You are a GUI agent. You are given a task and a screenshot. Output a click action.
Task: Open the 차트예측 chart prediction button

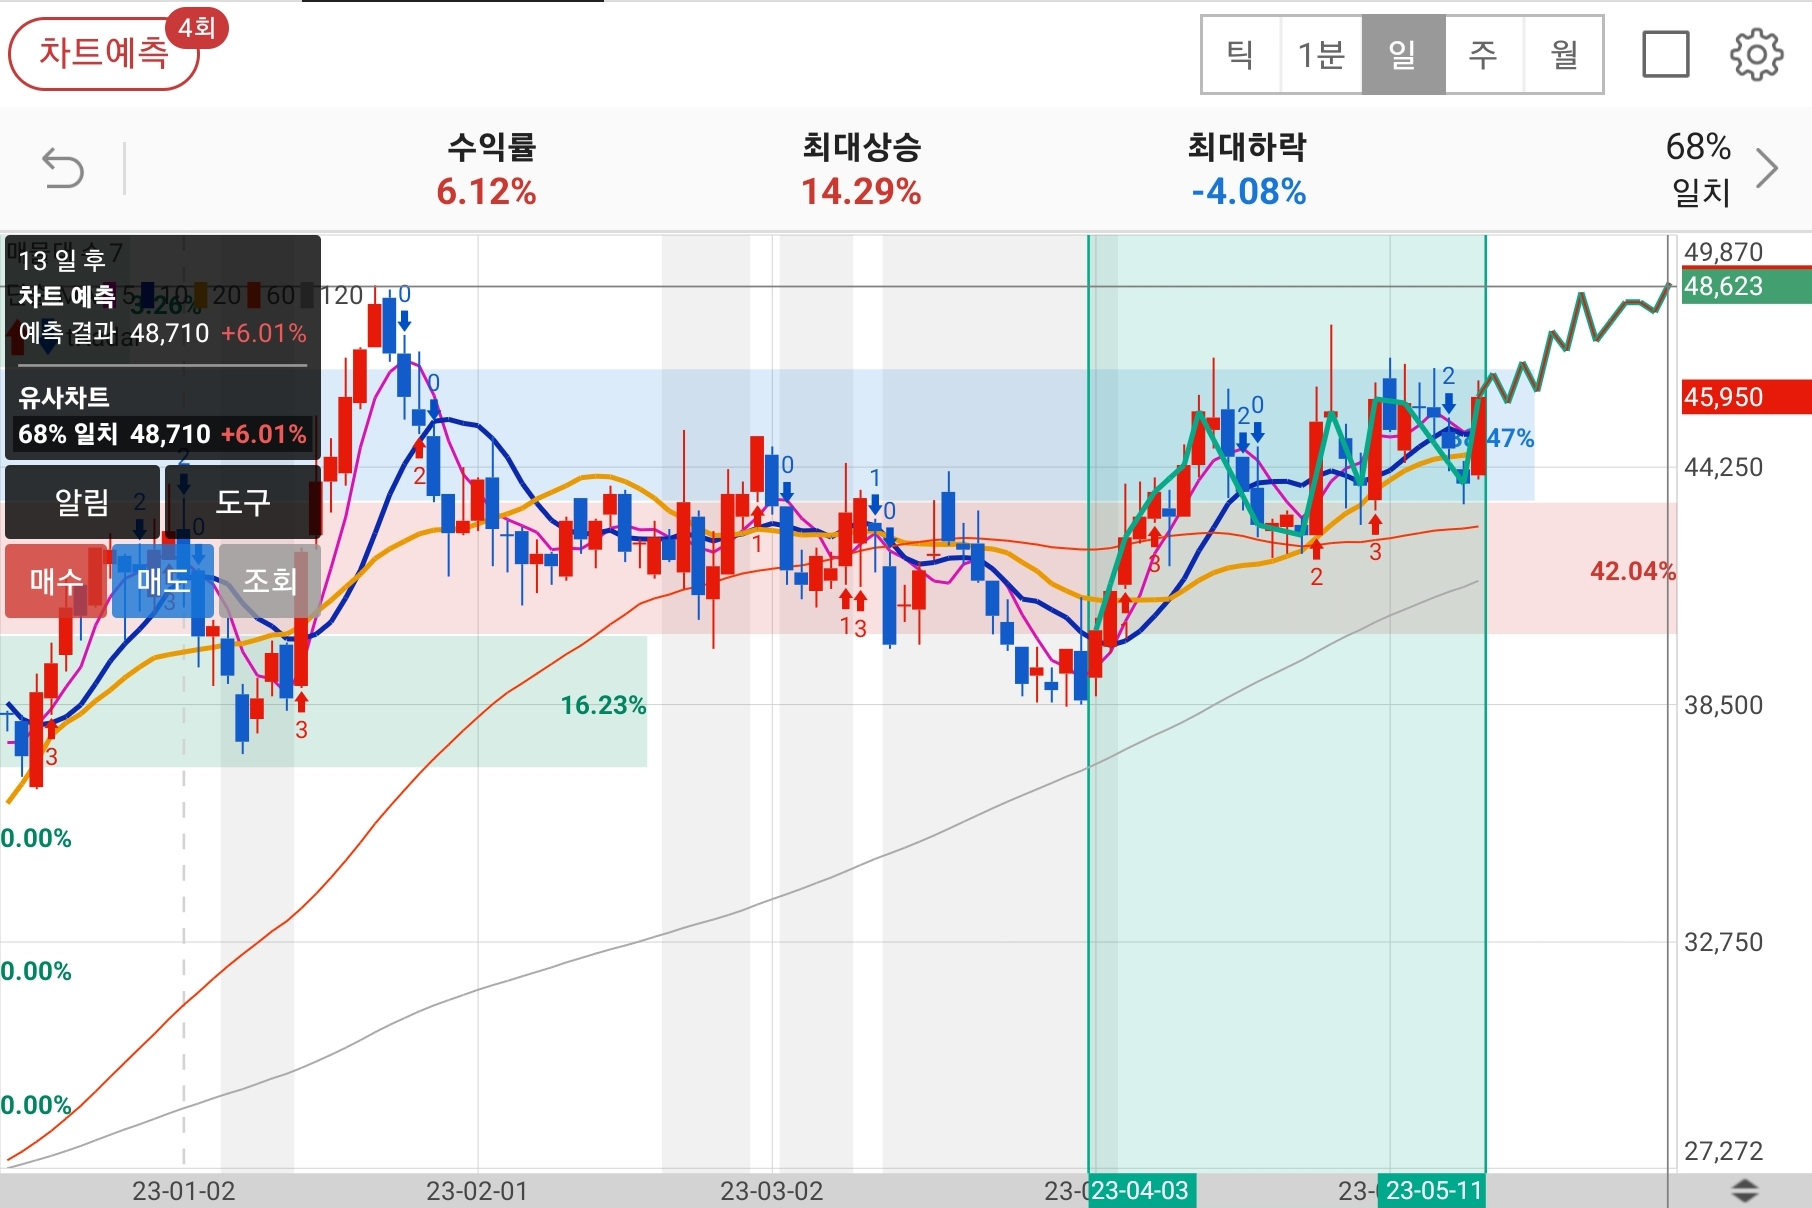104,54
